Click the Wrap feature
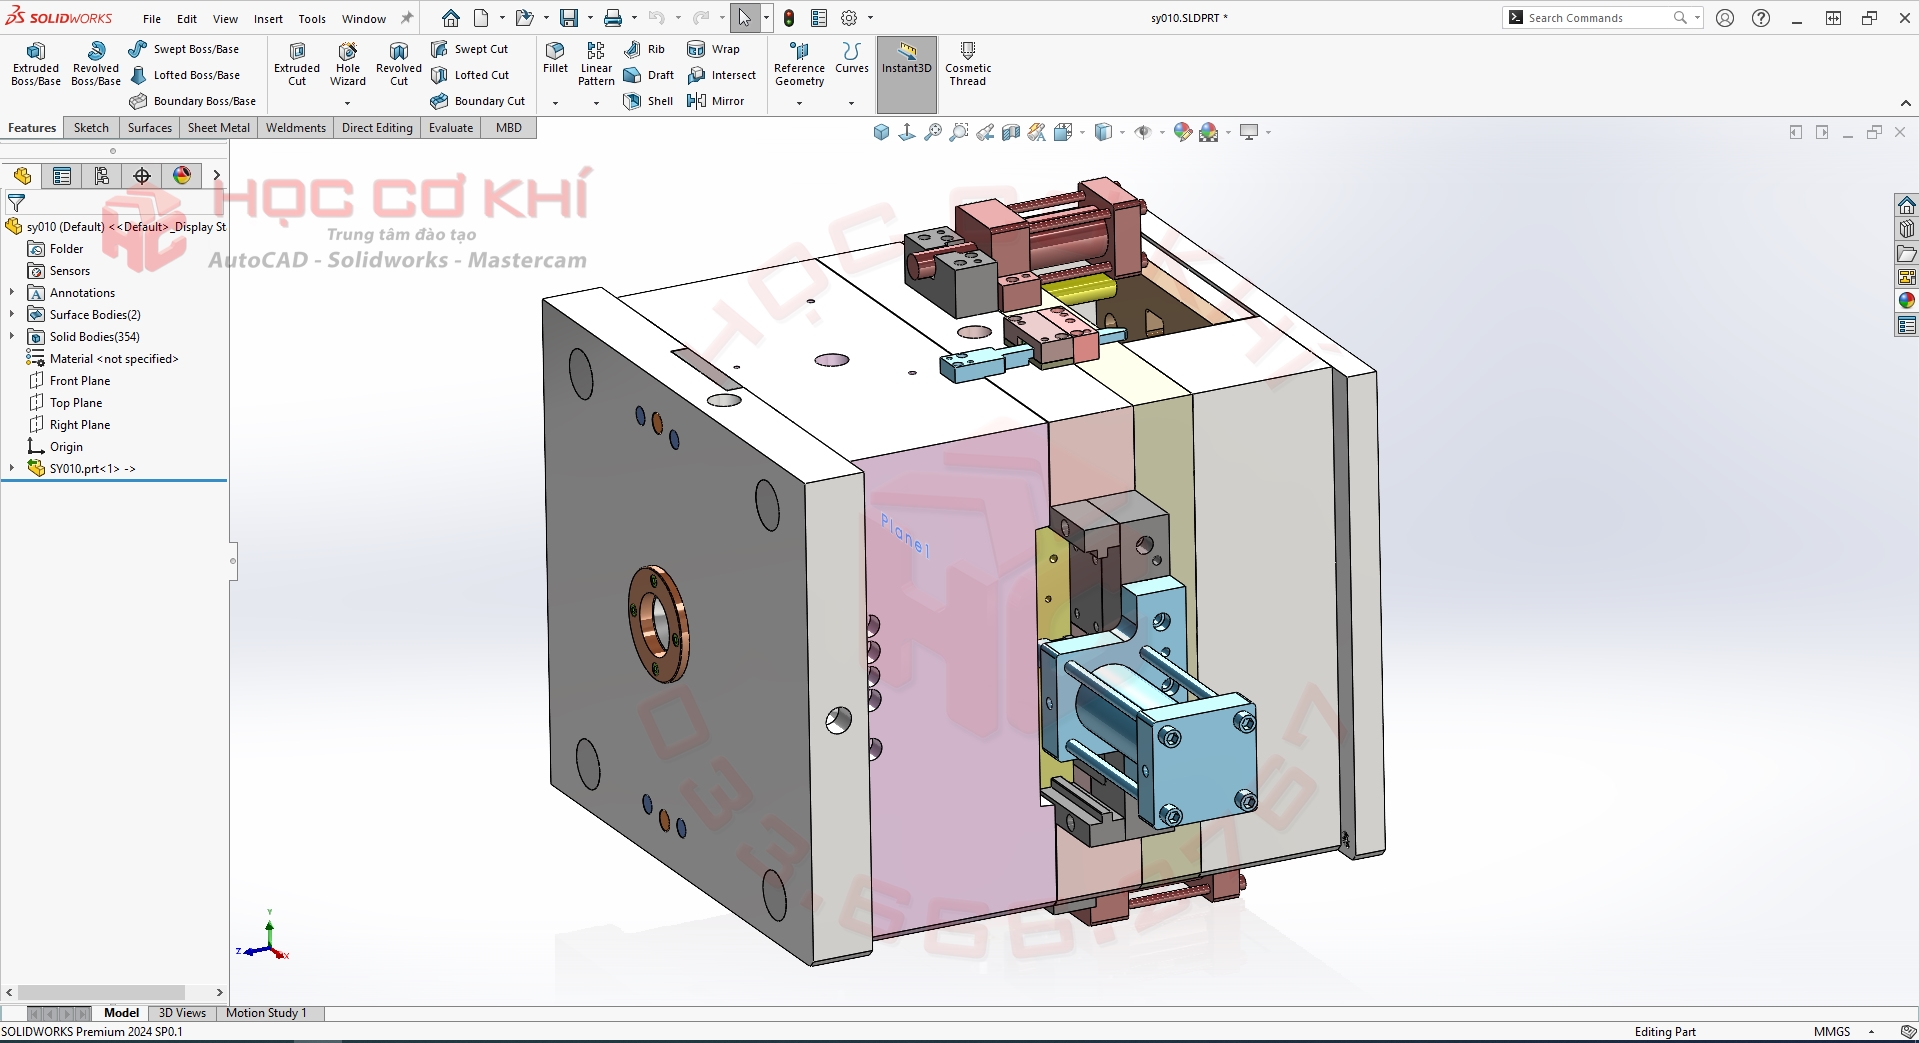This screenshot has height=1043, width=1919. (x=714, y=49)
